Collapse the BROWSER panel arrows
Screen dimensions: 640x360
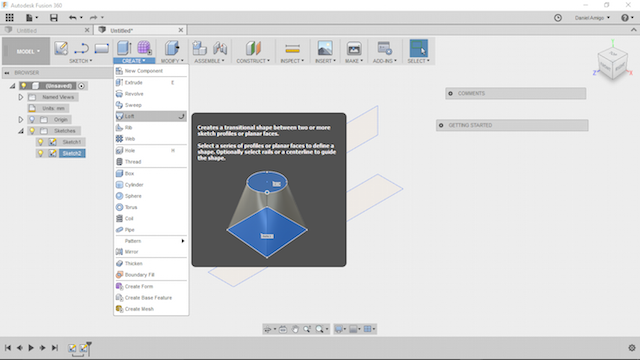[x=7, y=73]
